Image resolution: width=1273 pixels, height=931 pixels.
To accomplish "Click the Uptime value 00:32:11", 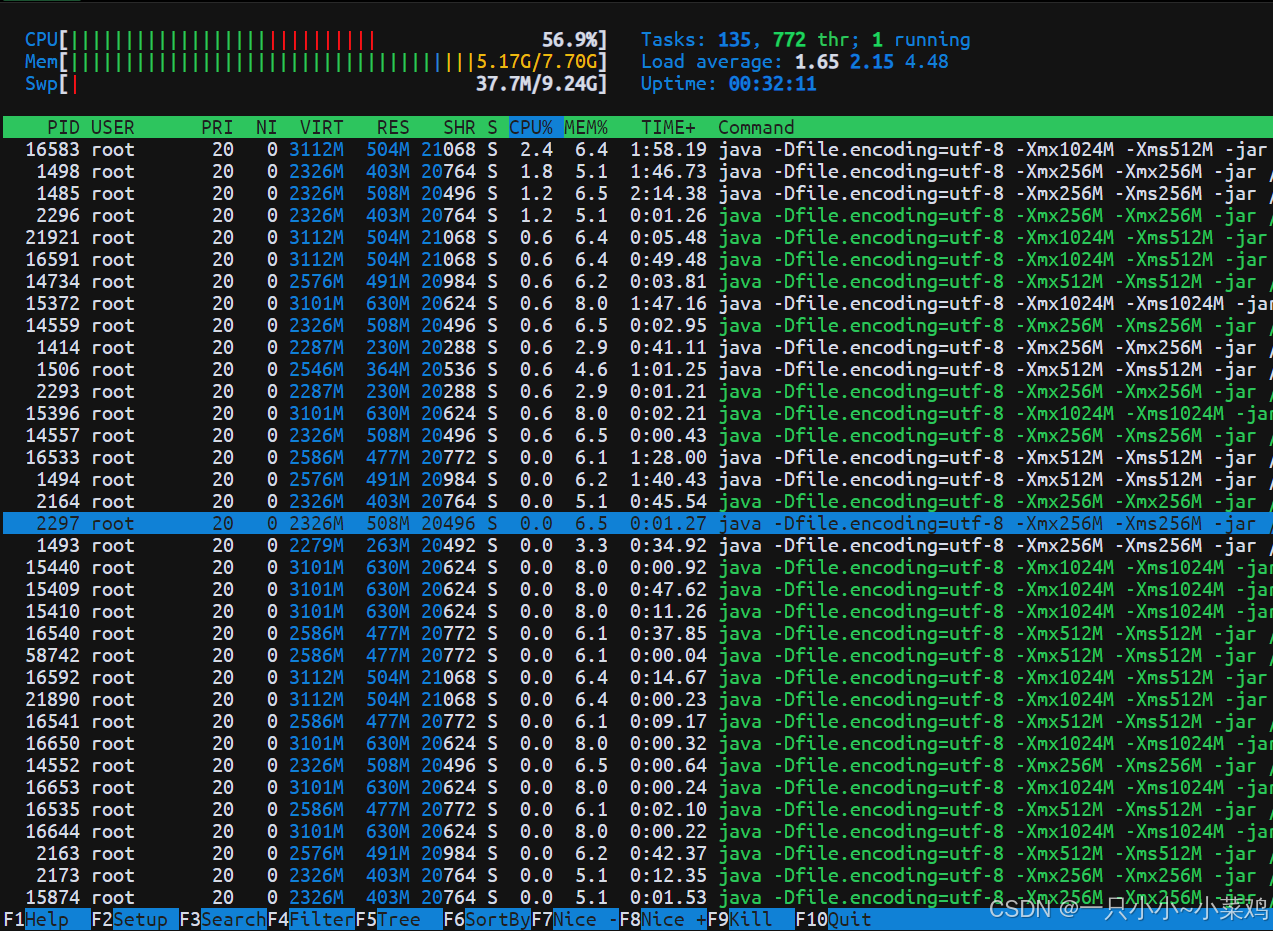I will (x=773, y=84).
